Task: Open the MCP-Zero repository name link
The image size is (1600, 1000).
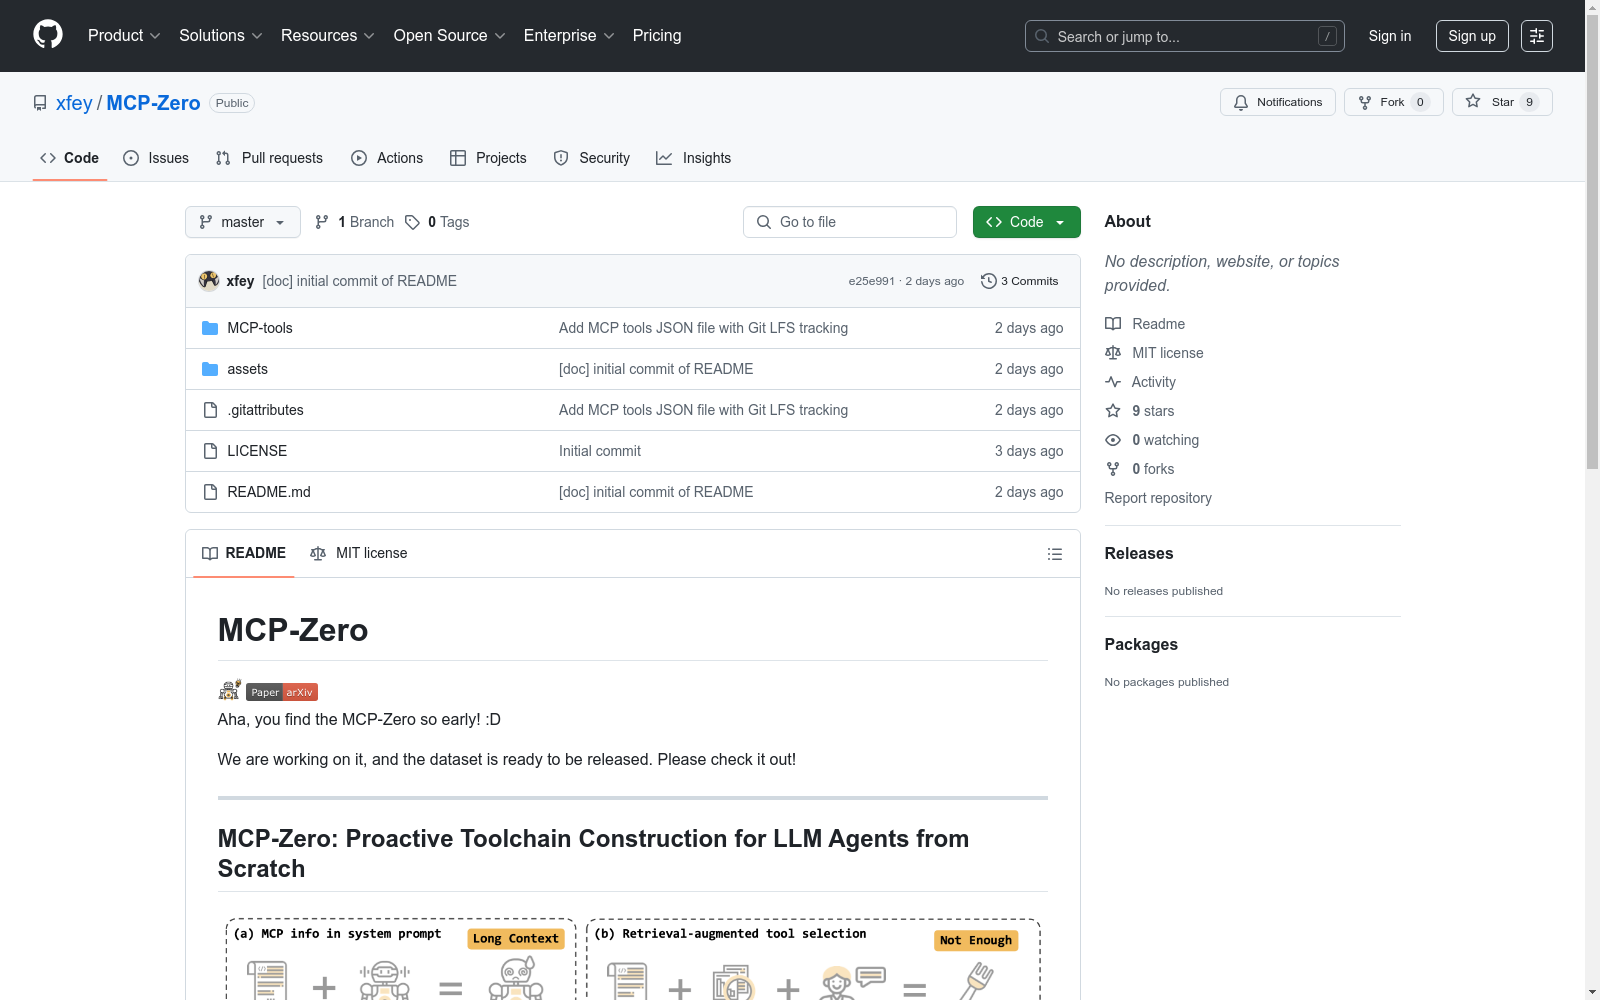Action: tap(153, 103)
